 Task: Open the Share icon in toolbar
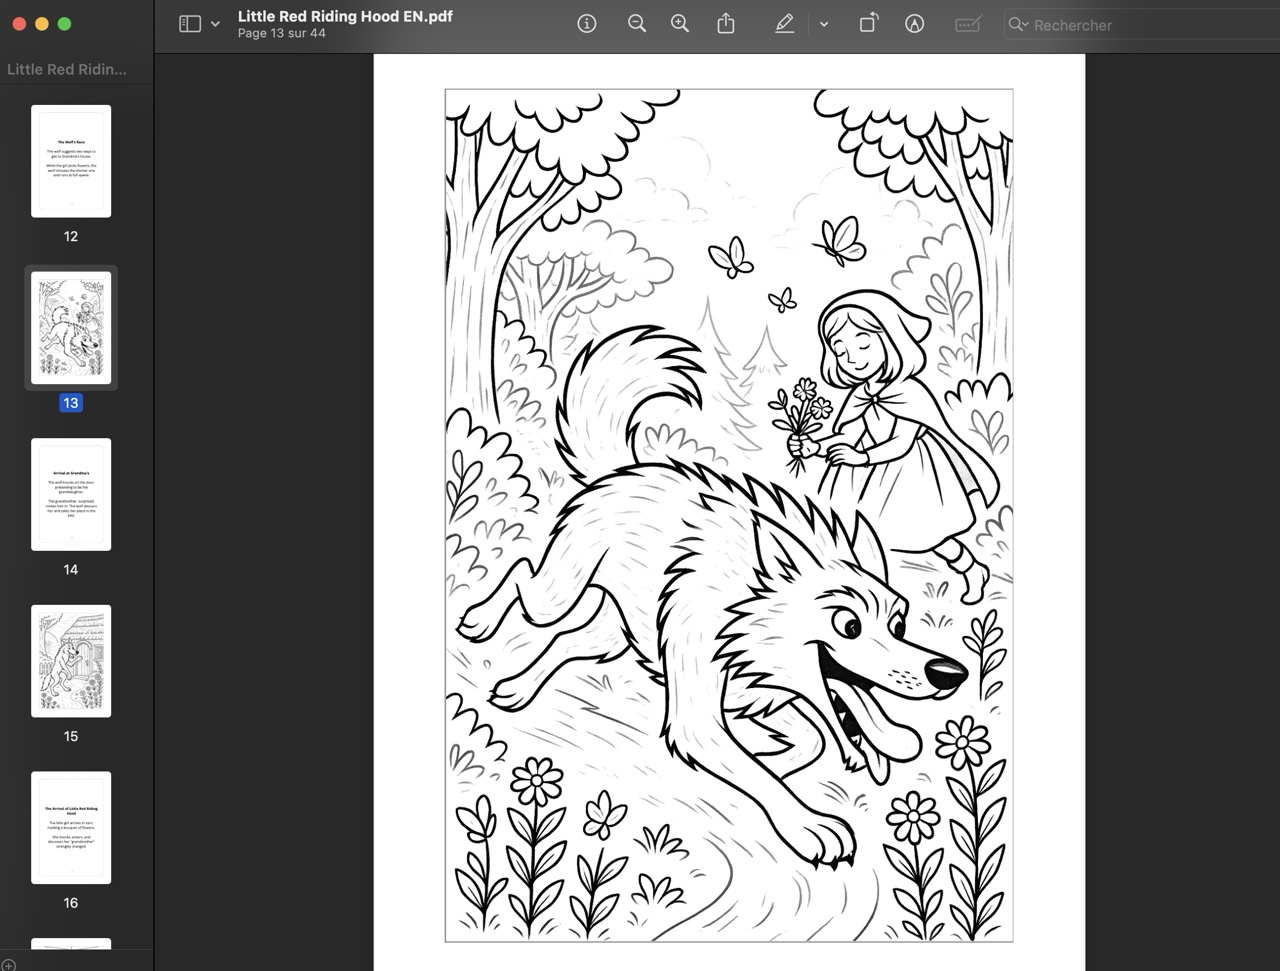coord(726,24)
